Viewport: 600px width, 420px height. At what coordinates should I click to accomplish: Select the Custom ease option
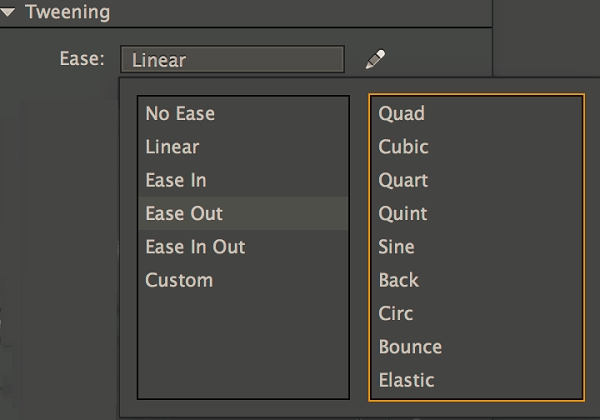[x=179, y=280]
